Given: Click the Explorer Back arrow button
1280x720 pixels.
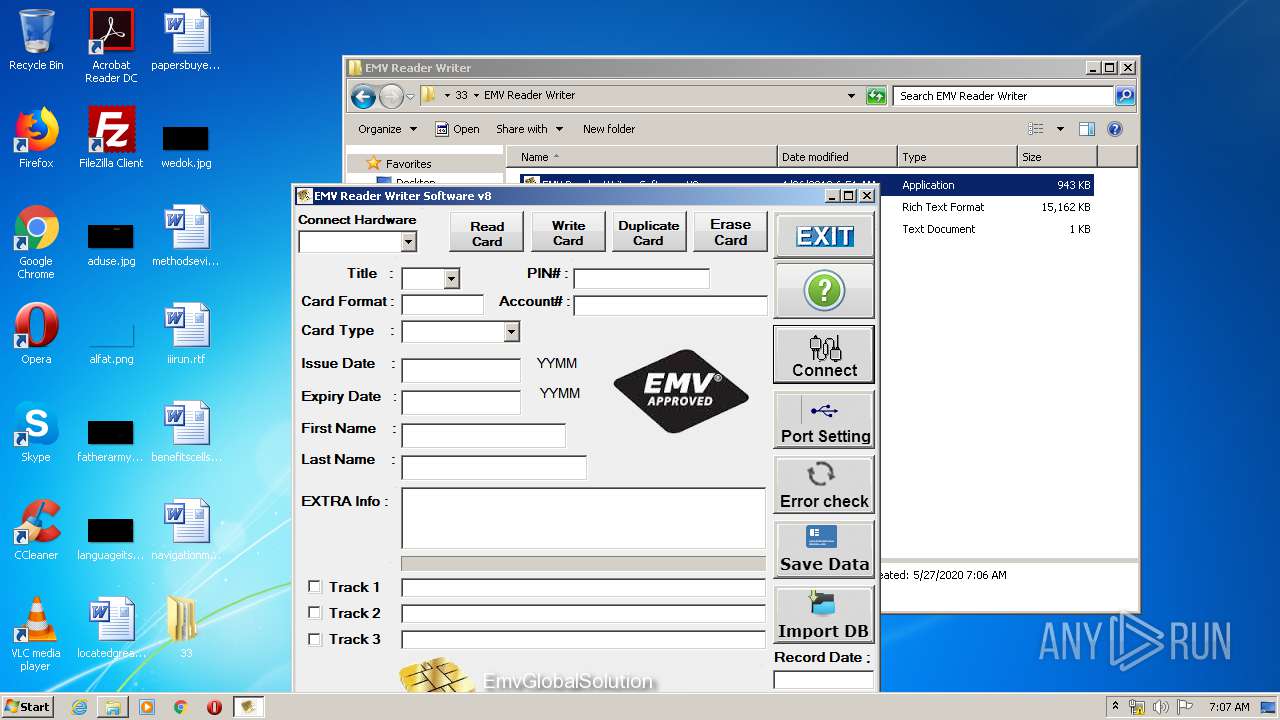Looking at the screenshot, I should point(363,96).
